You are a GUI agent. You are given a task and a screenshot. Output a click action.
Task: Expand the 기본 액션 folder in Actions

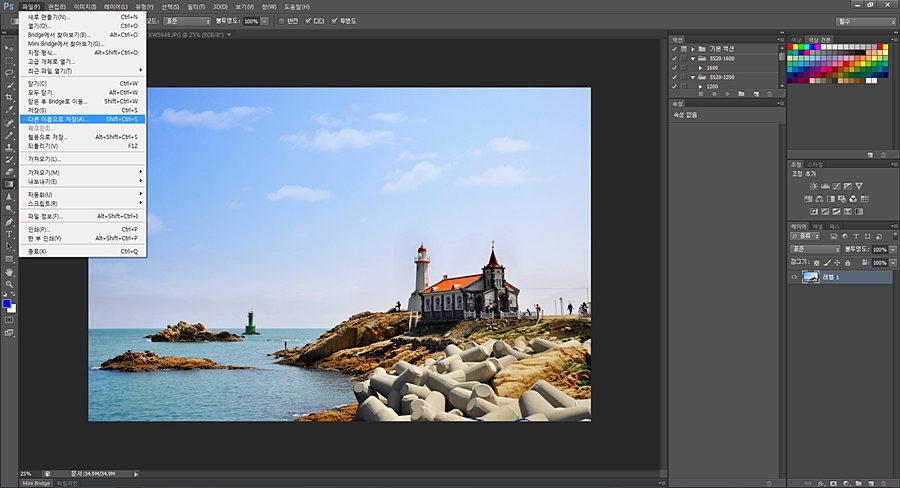(693, 48)
